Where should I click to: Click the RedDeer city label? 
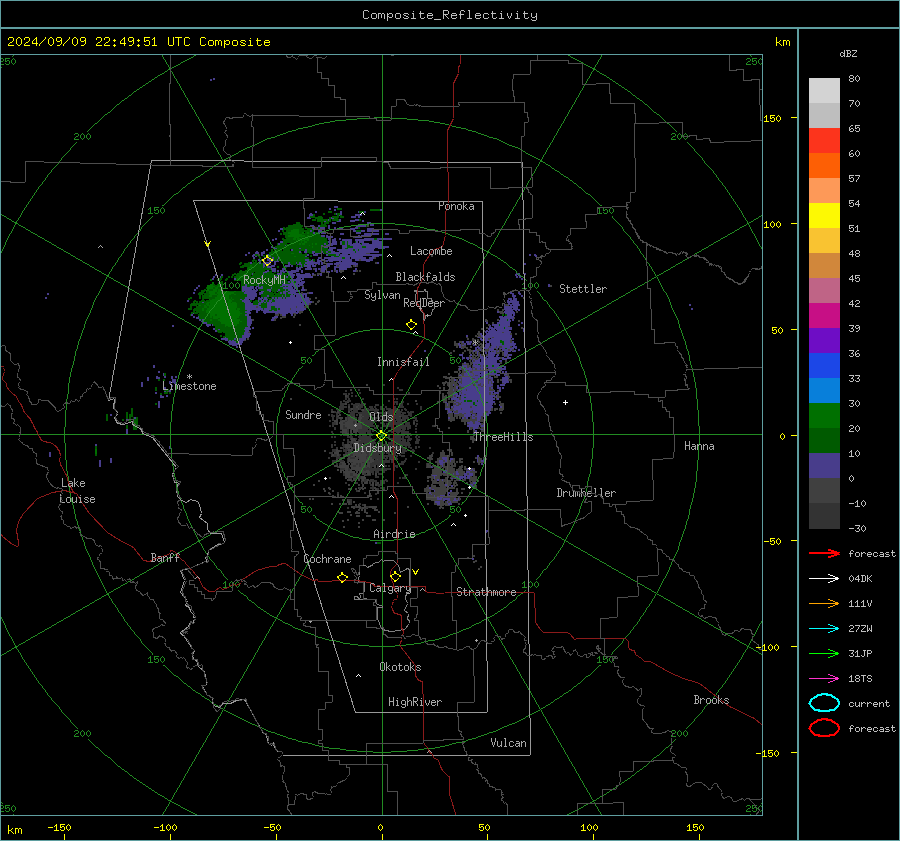click(424, 303)
